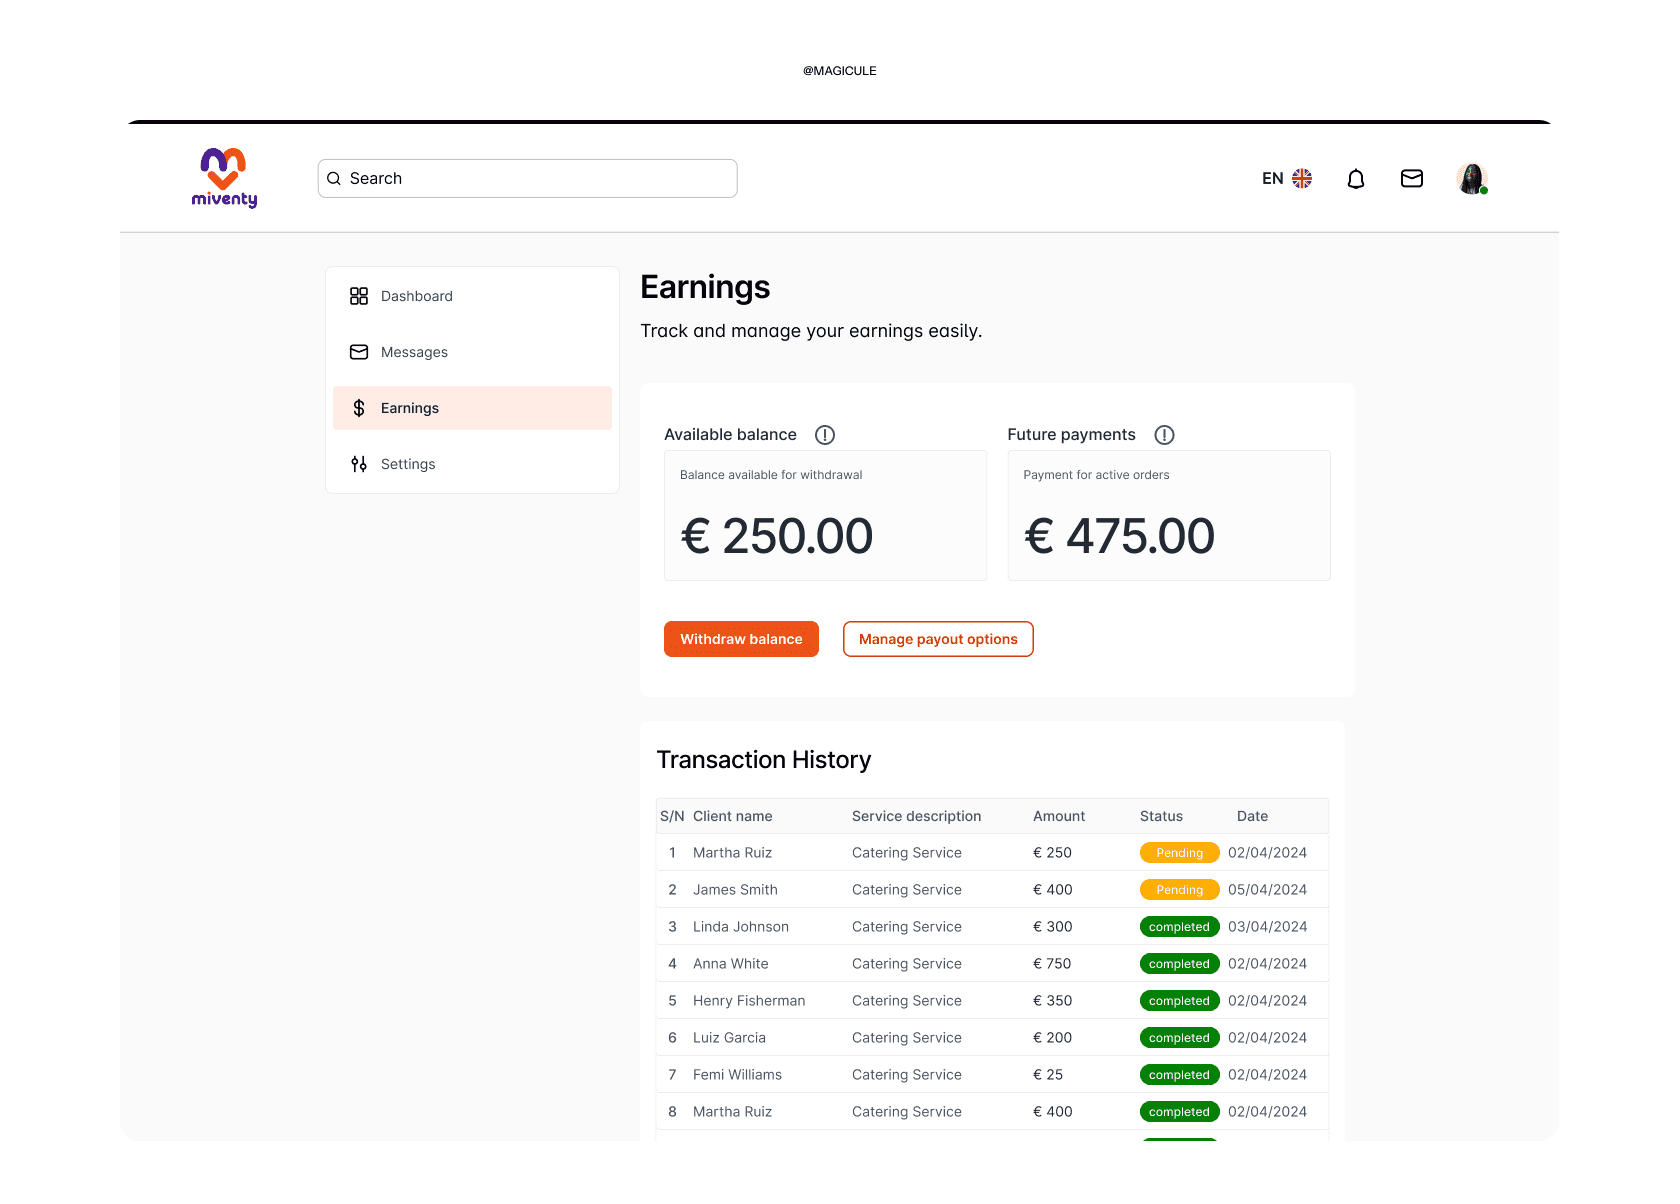Select Henry Fisherman client name

[749, 1001]
